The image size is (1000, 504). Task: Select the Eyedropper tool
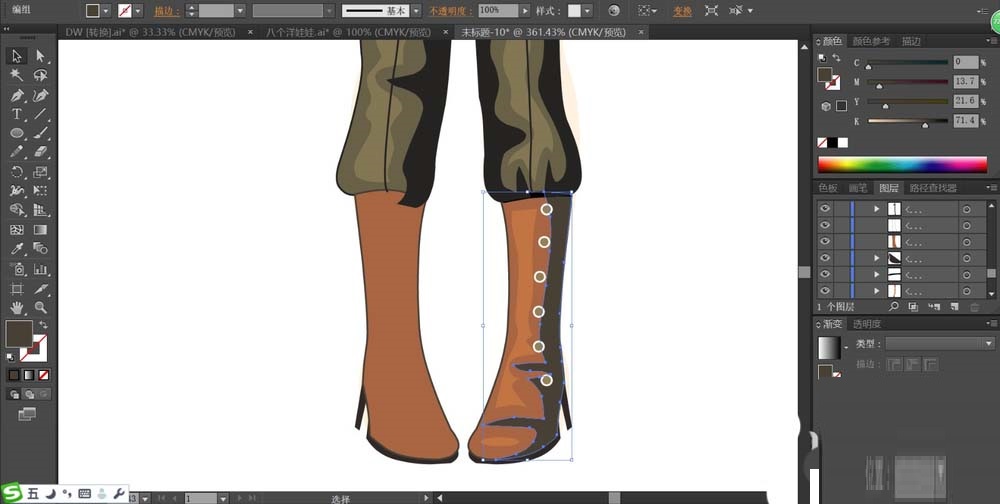[17, 248]
